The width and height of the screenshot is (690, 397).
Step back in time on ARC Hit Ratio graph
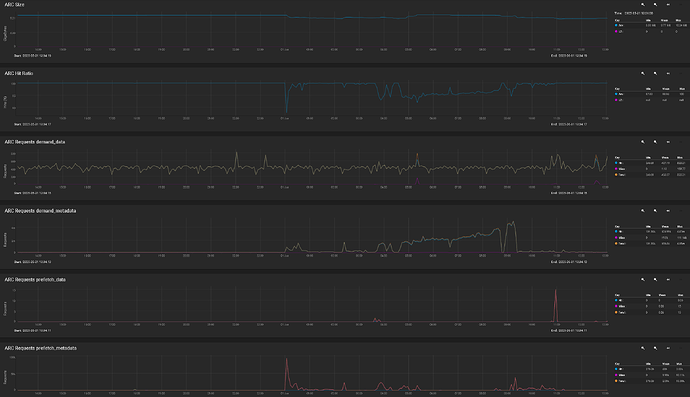668,74
